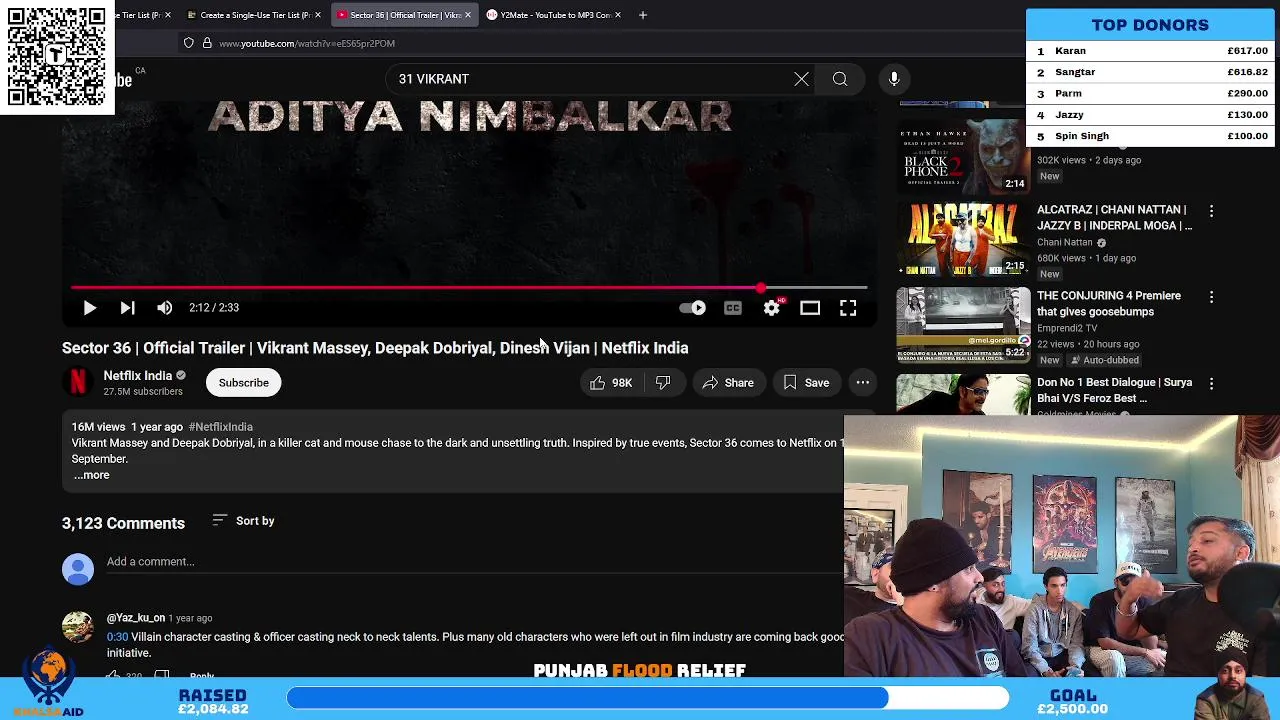Open video settings gear menu

tap(772, 308)
